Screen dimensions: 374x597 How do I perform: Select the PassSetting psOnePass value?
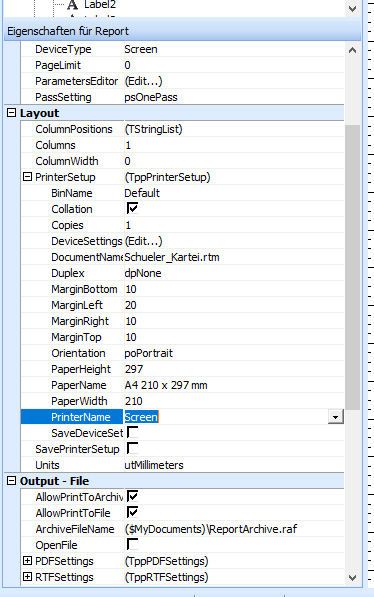tap(151, 97)
